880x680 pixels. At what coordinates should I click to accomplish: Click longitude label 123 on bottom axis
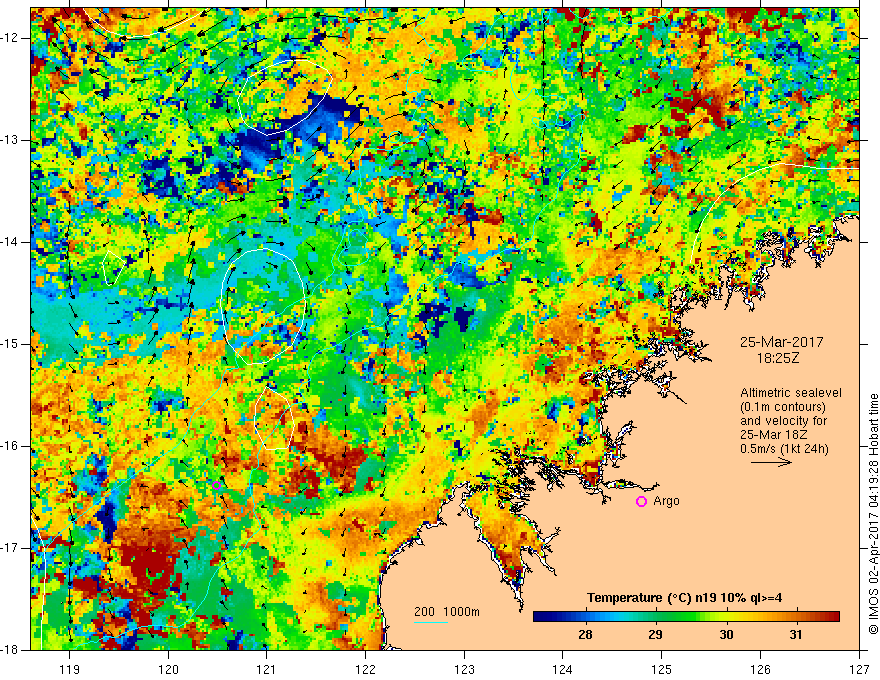point(464,669)
